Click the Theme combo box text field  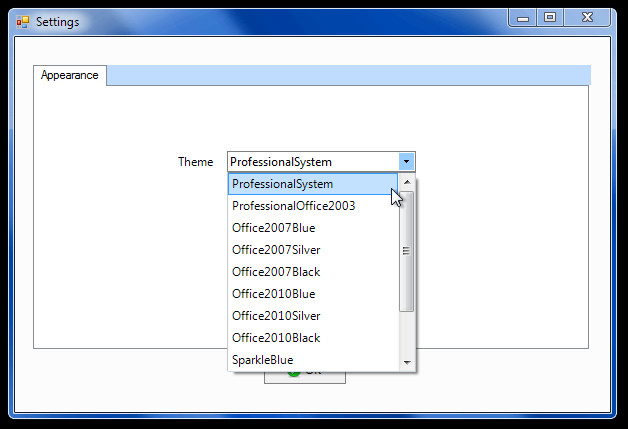[x=313, y=162]
